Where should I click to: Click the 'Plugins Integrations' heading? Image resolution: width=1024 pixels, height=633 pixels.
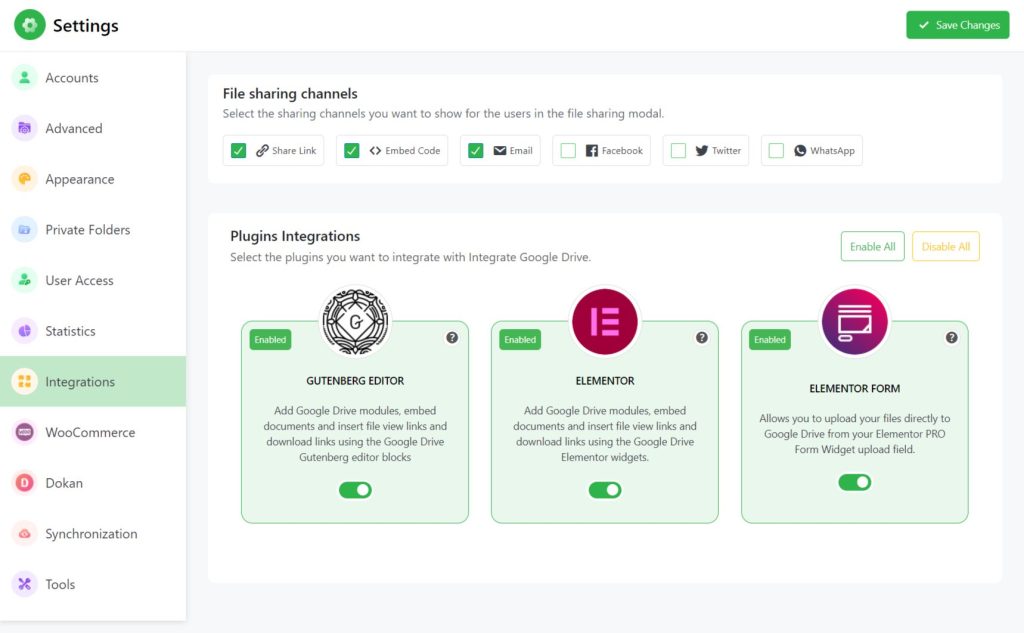coord(295,236)
